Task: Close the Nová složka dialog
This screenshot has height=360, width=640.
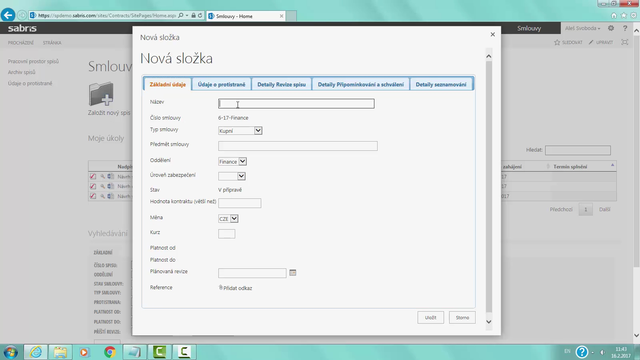Action: 493,34
